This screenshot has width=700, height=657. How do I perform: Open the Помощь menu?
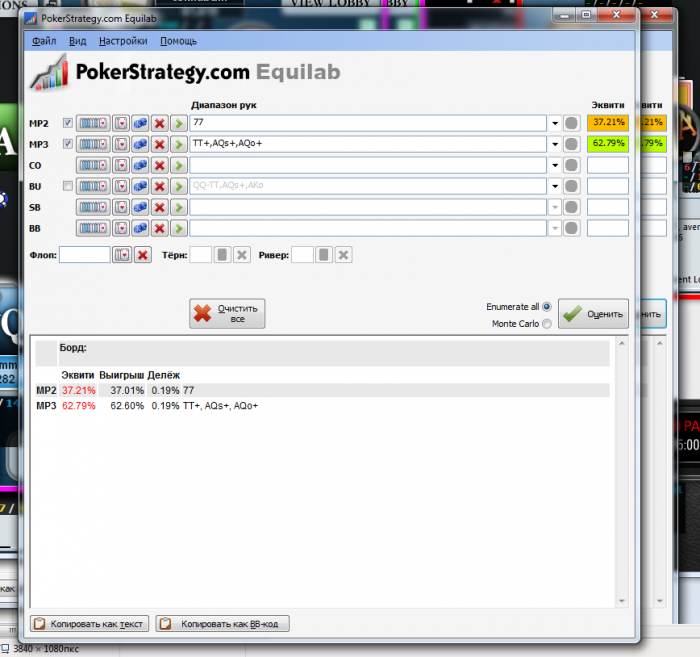(x=178, y=41)
